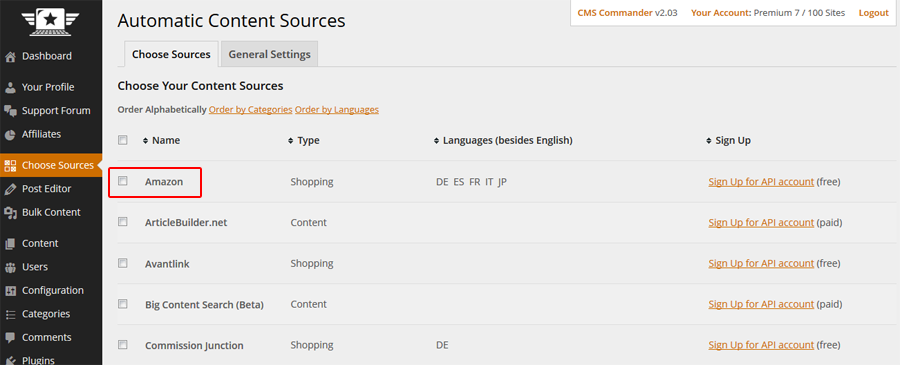Click the Users group icon
900x365 pixels.
pyautogui.click(x=10, y=267)
